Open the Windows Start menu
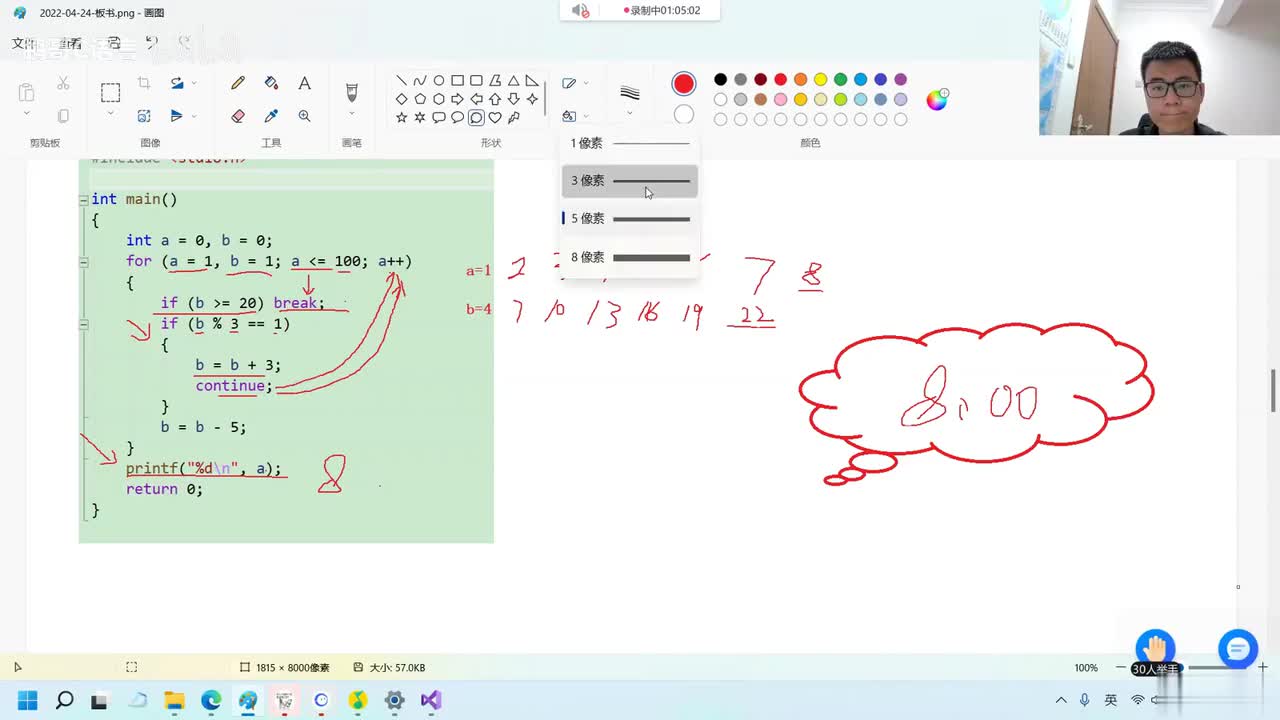The height and width of the screenshot is (720, 1280). 27,700
